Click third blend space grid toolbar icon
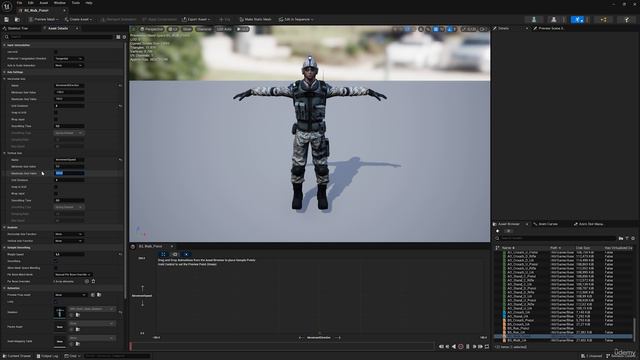This screenshot has height=360, width=640. click(x=186, y=254)
